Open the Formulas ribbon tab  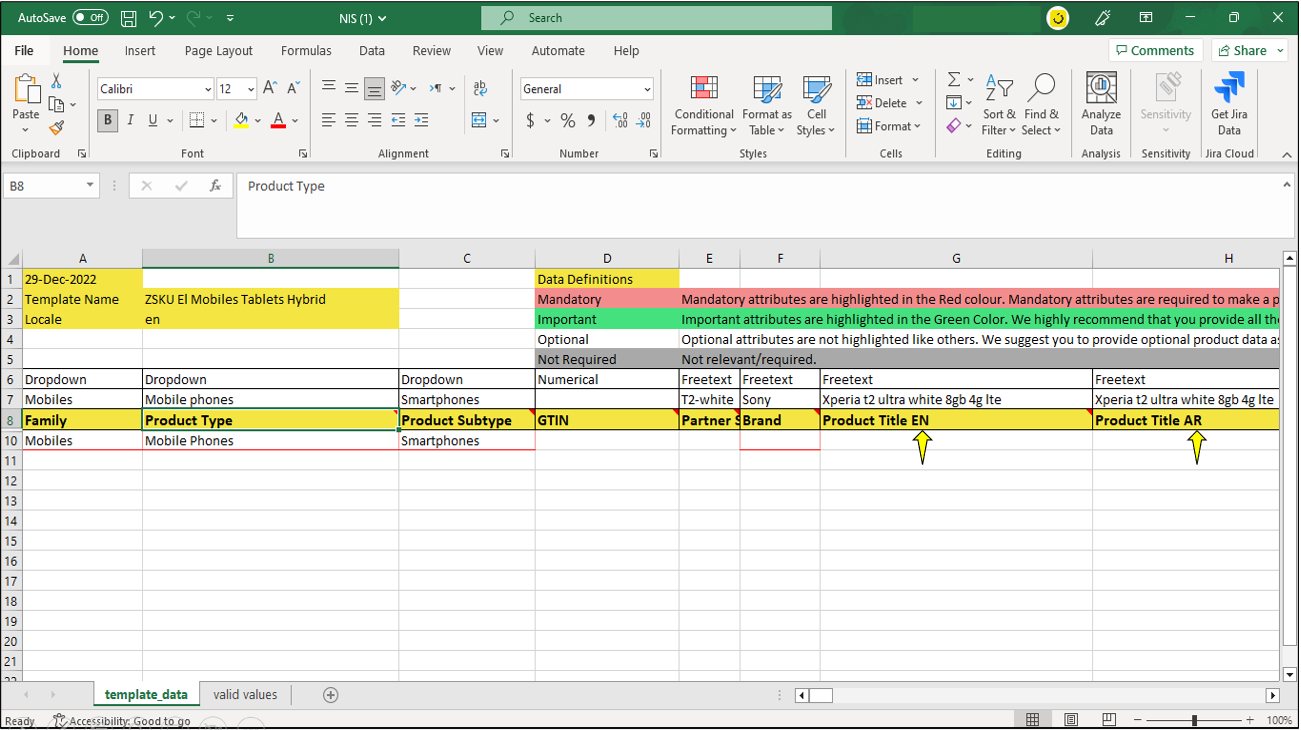pyautogui.click(x=306, y=51)
